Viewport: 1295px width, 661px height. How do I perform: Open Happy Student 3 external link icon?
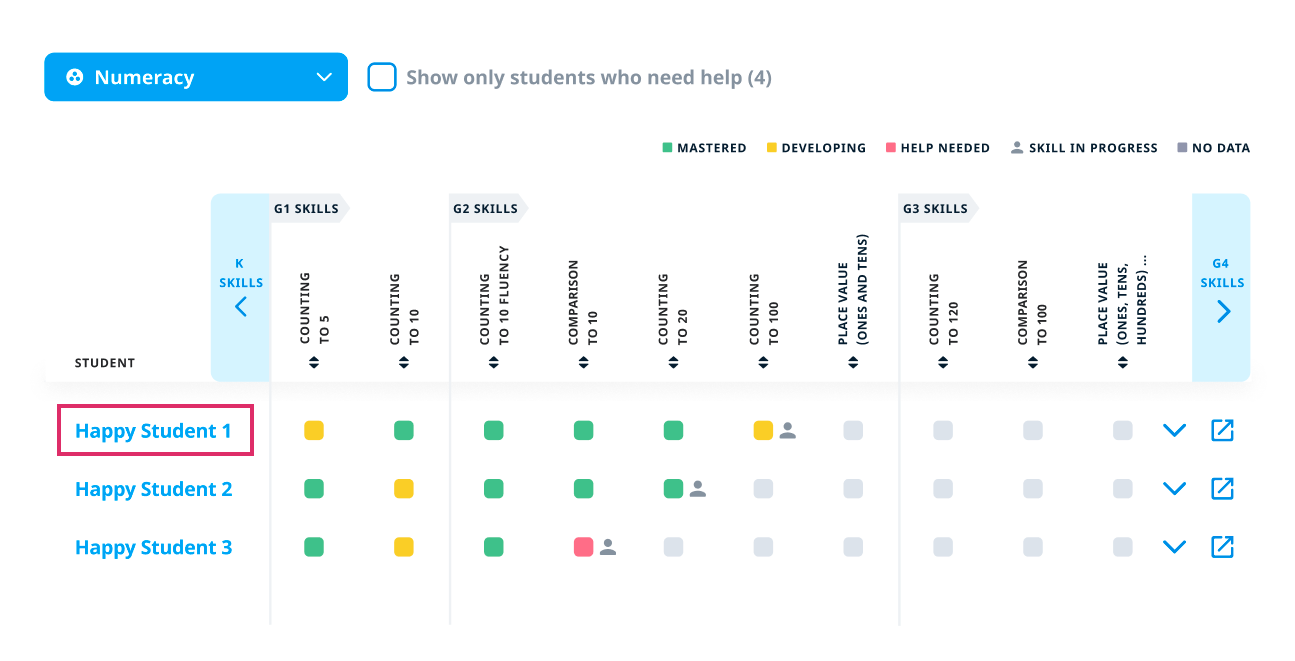tap(1222, 547)
